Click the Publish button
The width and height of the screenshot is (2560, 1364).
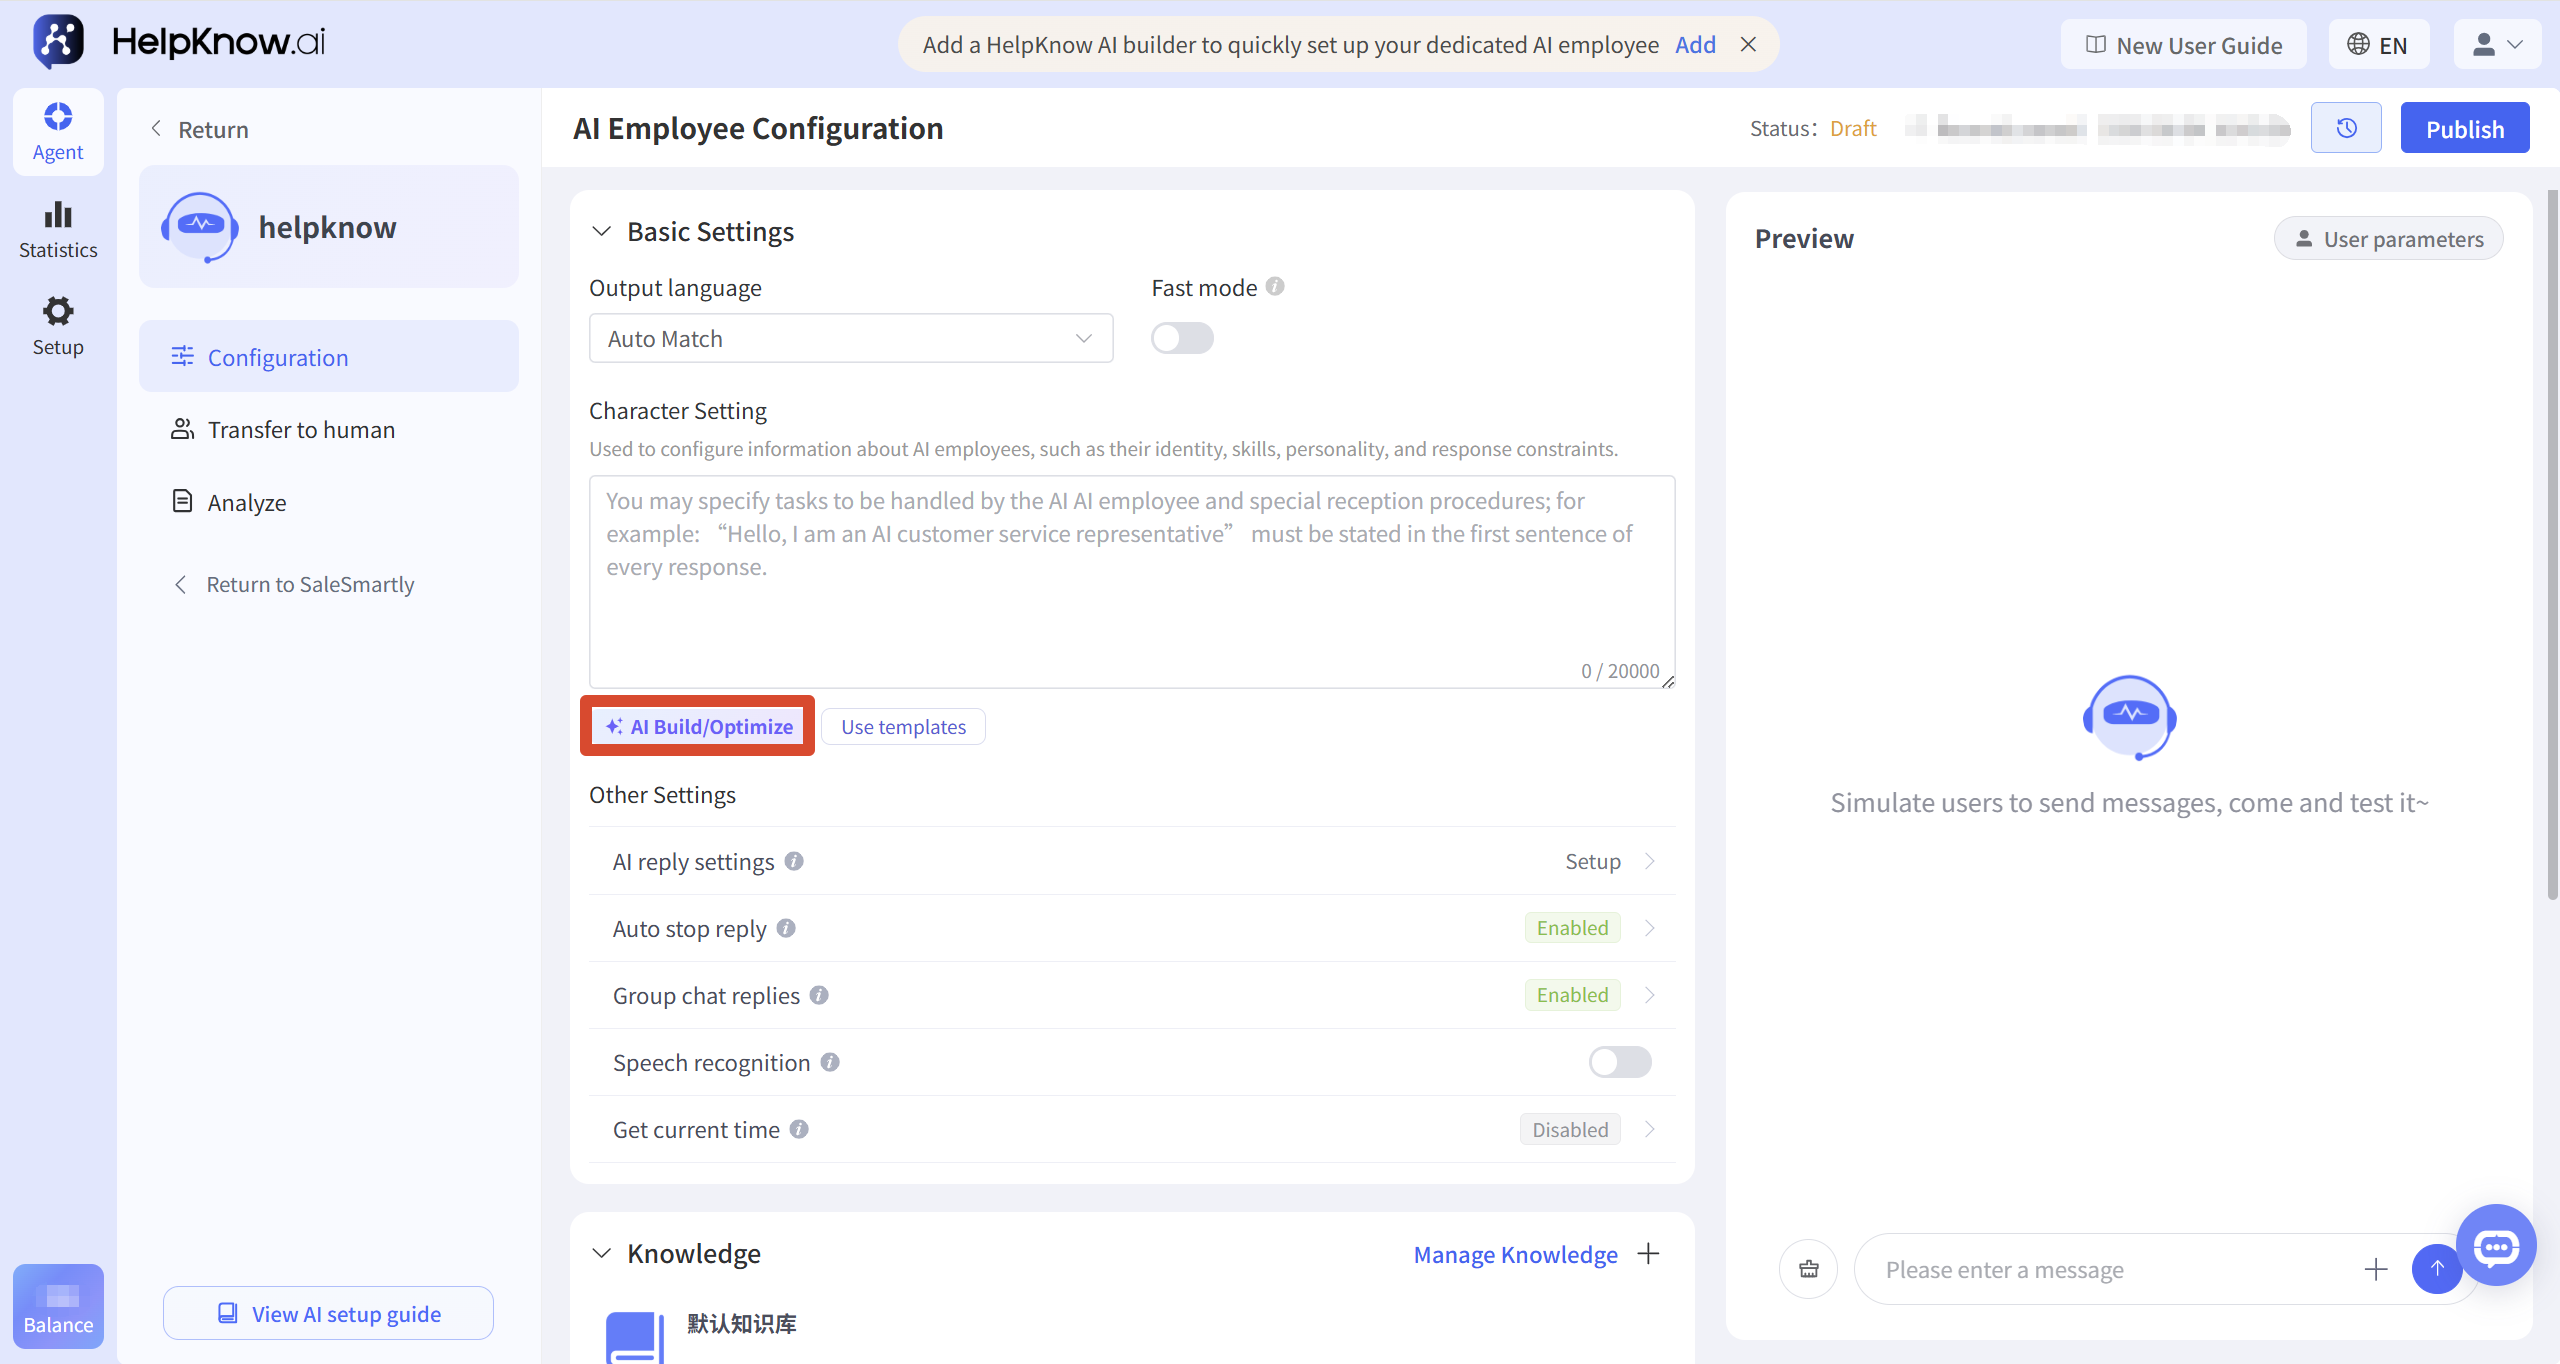(x=2465, y=128)
